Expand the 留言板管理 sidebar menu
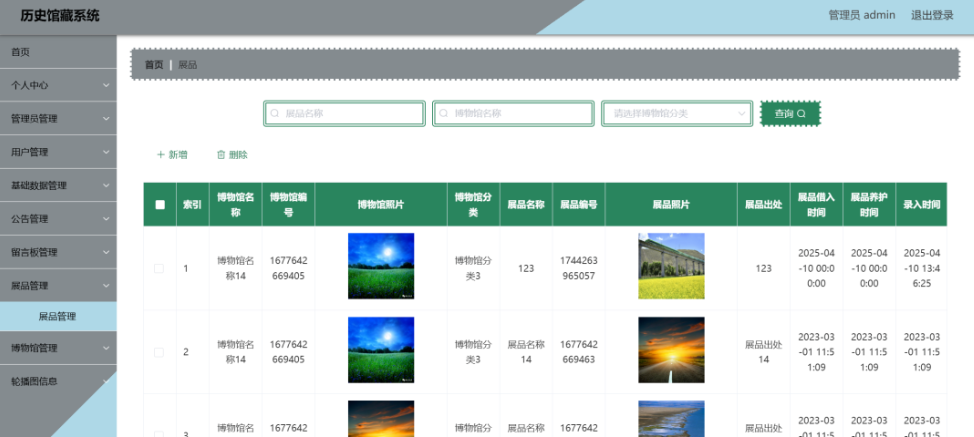The height and width of the screenshot is (437, 974). click(58, 253)
